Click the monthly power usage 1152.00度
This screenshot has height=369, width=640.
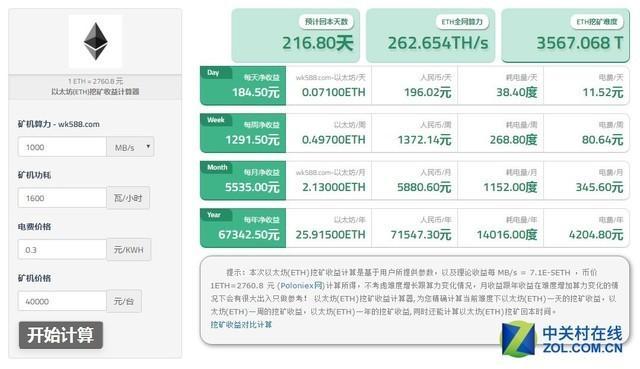coord(510,187)
